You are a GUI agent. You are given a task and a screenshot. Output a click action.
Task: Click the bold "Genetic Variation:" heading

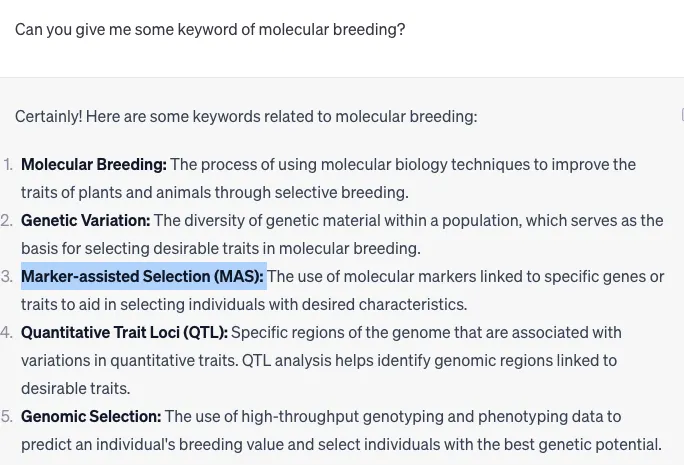pos(86,220)
